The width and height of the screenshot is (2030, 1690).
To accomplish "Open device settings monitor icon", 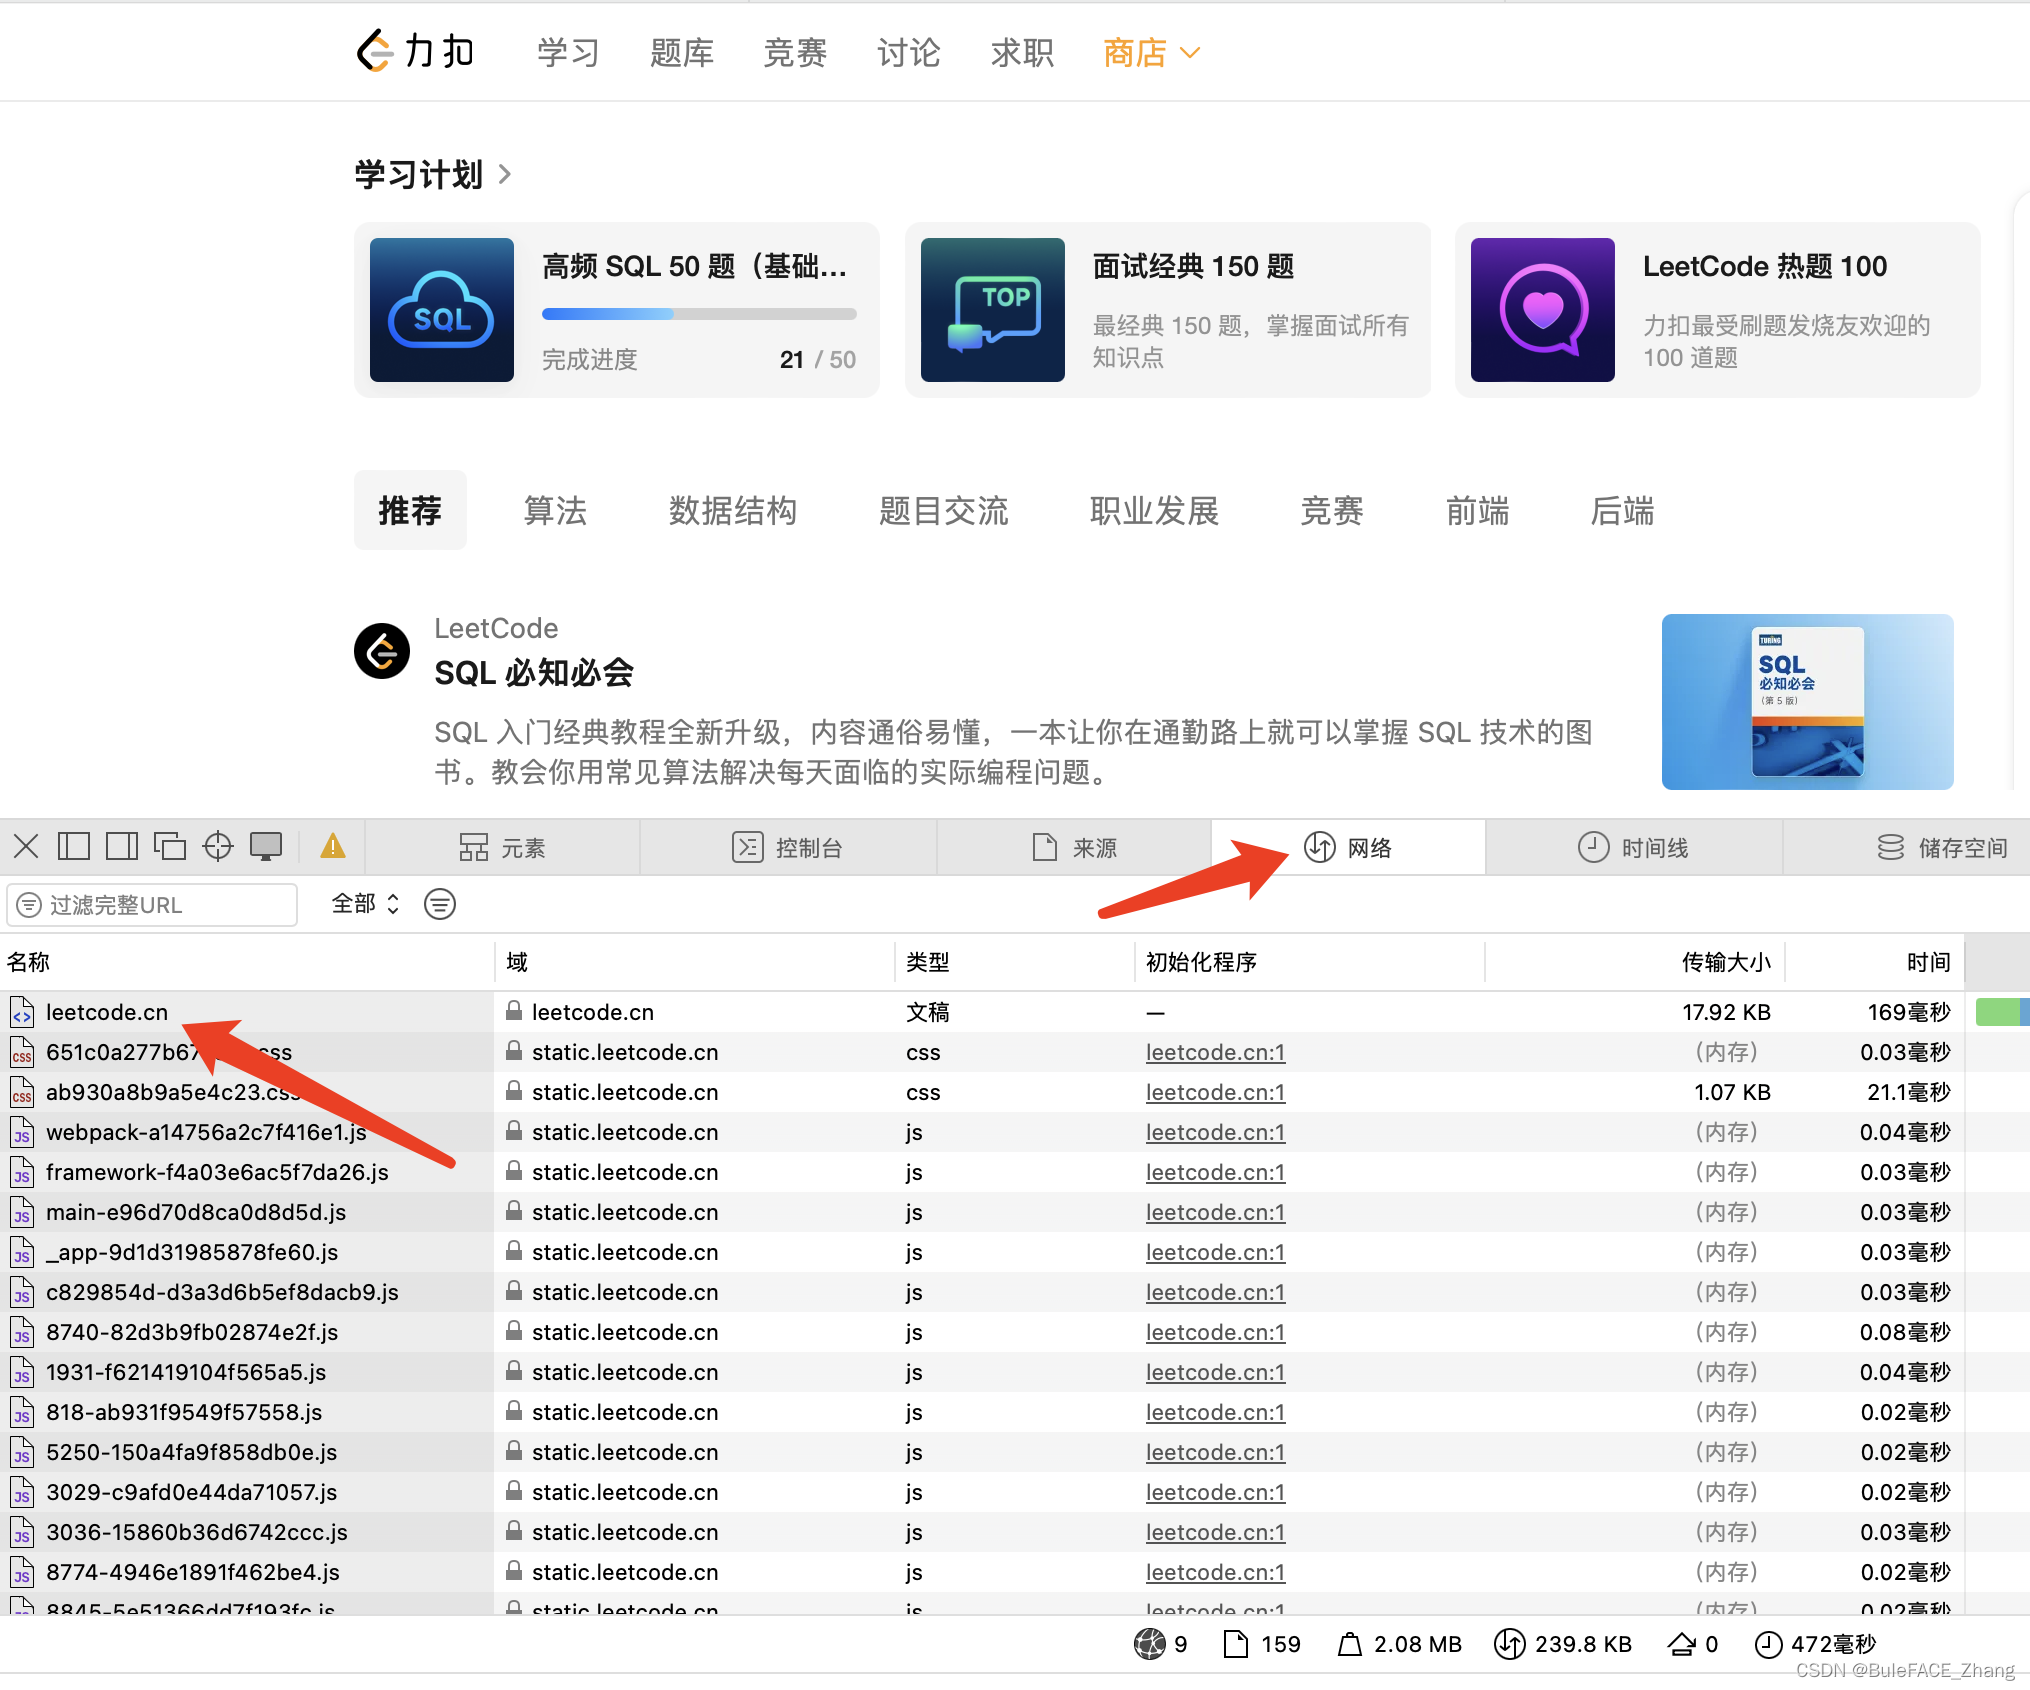I will 266,847.
